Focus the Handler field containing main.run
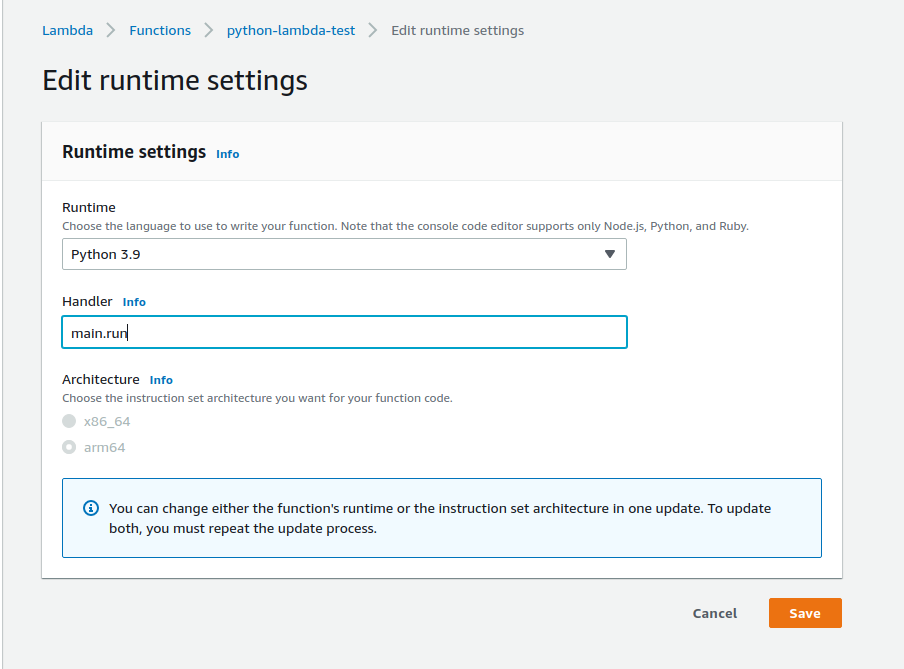904x669 pixels. pyautogui.click(x=343, y=332)
